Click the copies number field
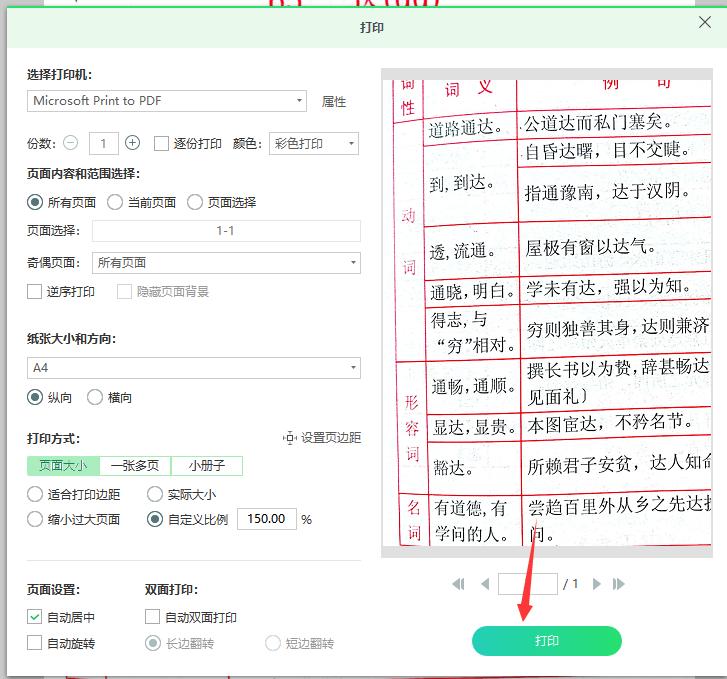Screen dimensions: 727x679 pyautogui.click(x=103, y=143)
